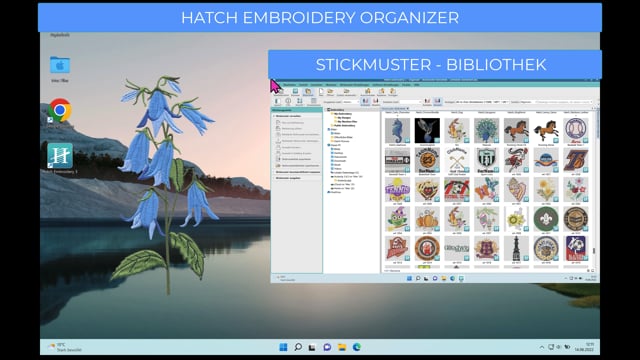The width and height of the screenshot is (640, 360).
Task: Open the Windows Start menu
Action: coord(283,347)
